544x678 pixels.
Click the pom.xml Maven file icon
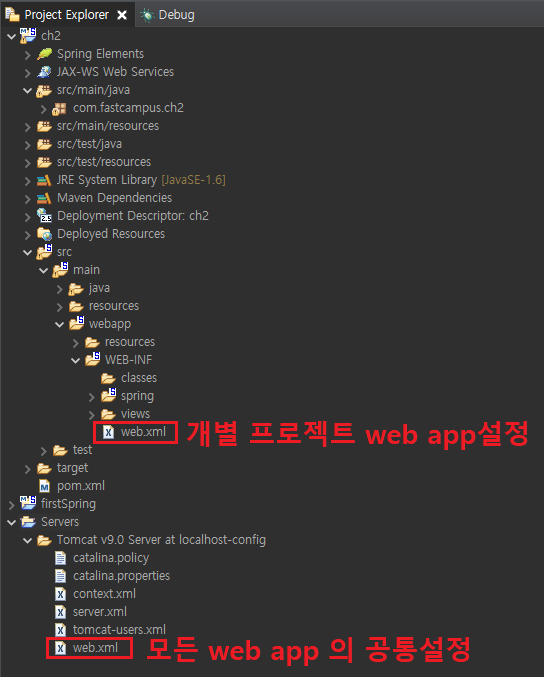(x=45, y=486)
